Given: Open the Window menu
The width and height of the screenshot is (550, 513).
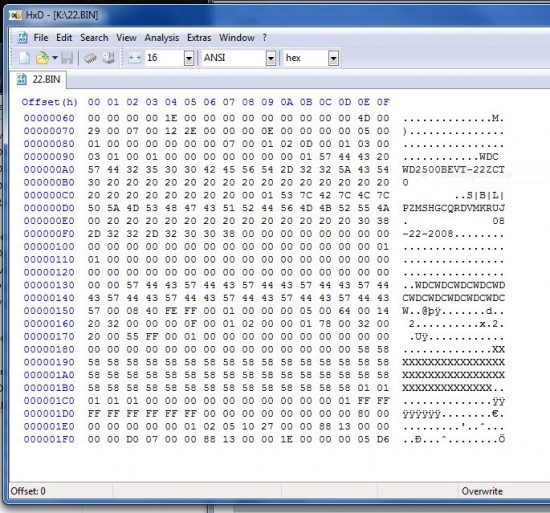Looking at the screenshot, I should (x=237, y=38).
